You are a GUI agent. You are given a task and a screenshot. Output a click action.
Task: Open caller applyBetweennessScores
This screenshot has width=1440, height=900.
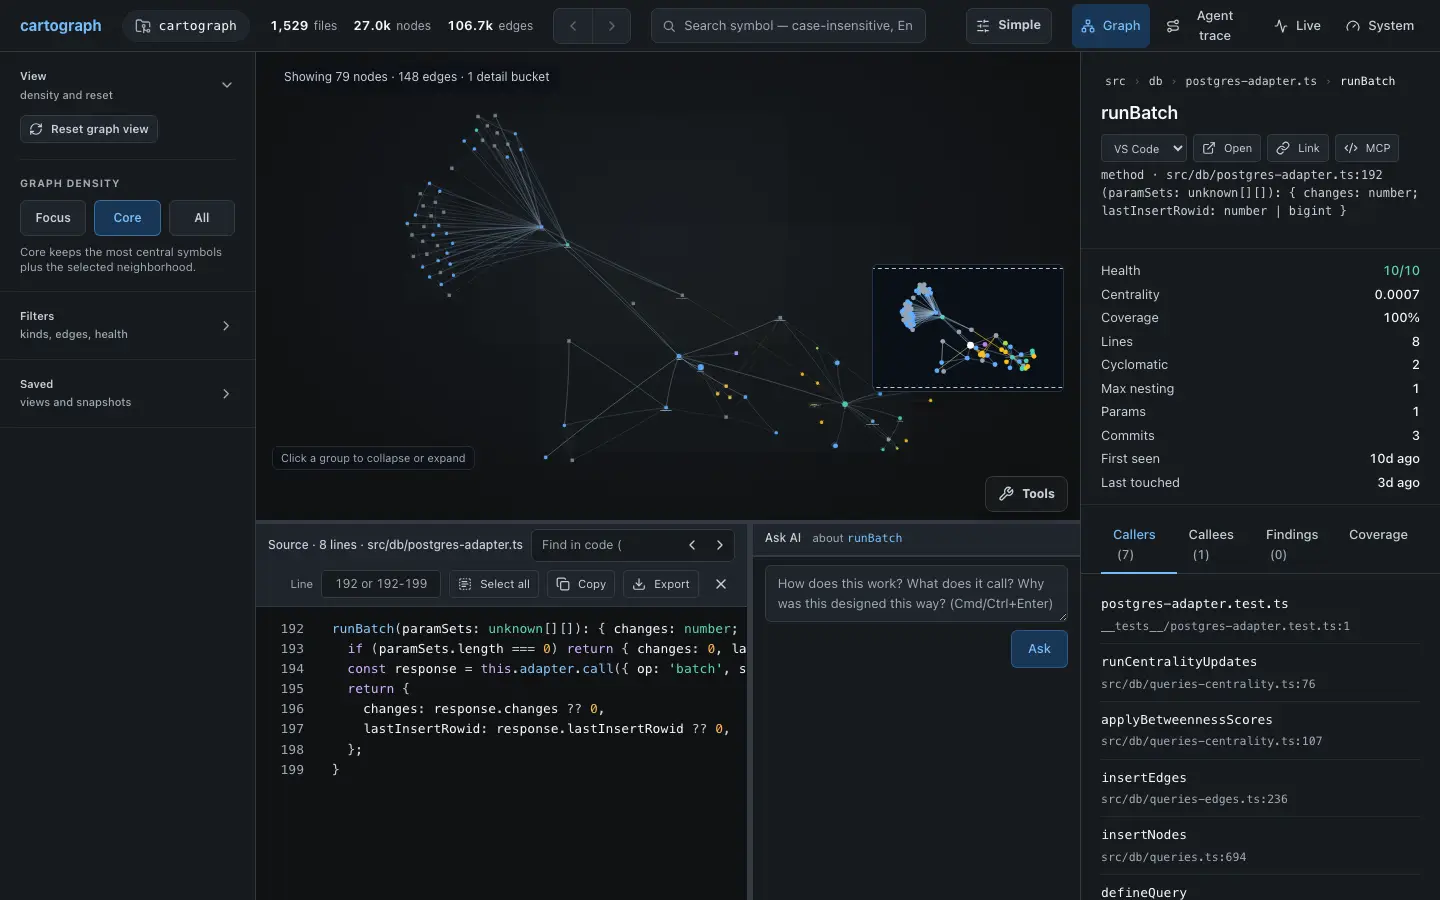1260,730
